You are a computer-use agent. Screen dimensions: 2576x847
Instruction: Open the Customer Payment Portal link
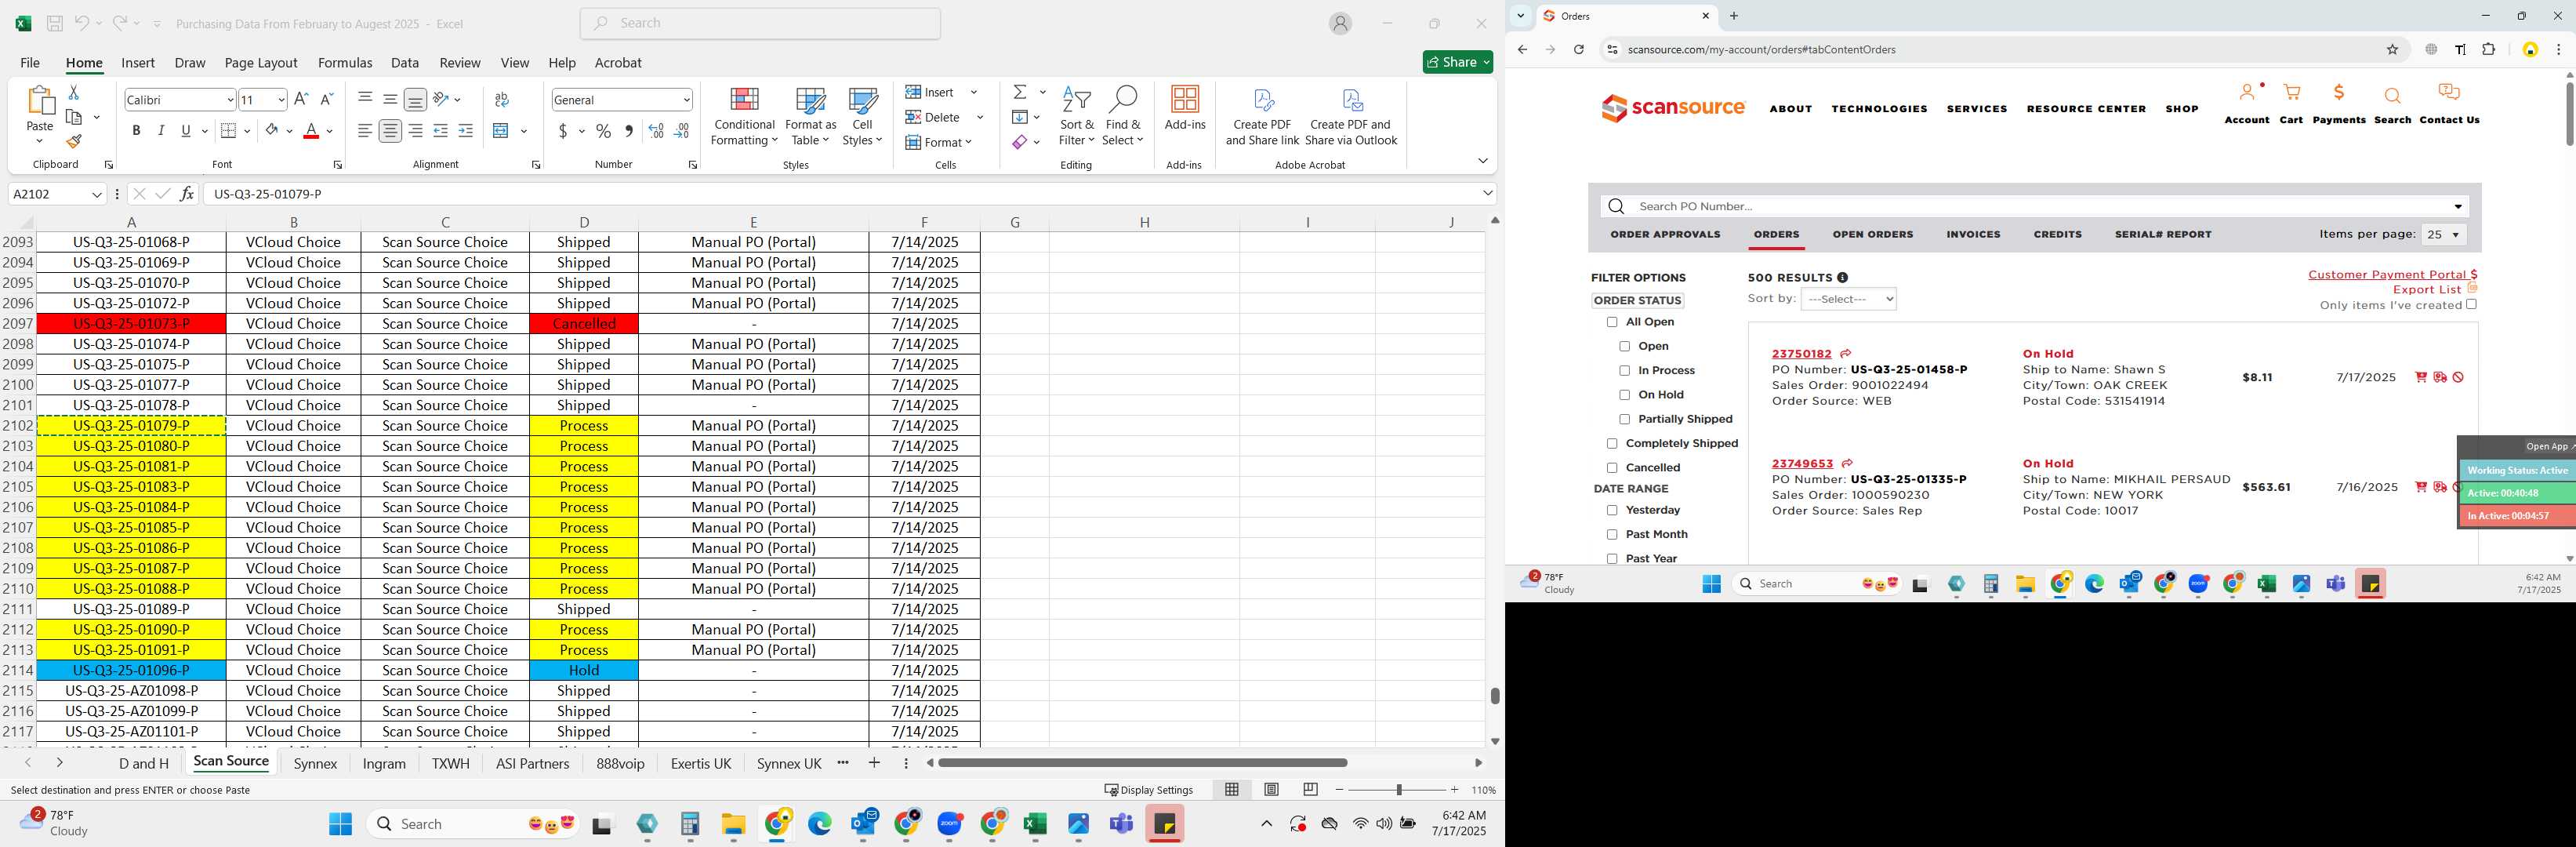pyautogui.click(x=2392, y=275)
